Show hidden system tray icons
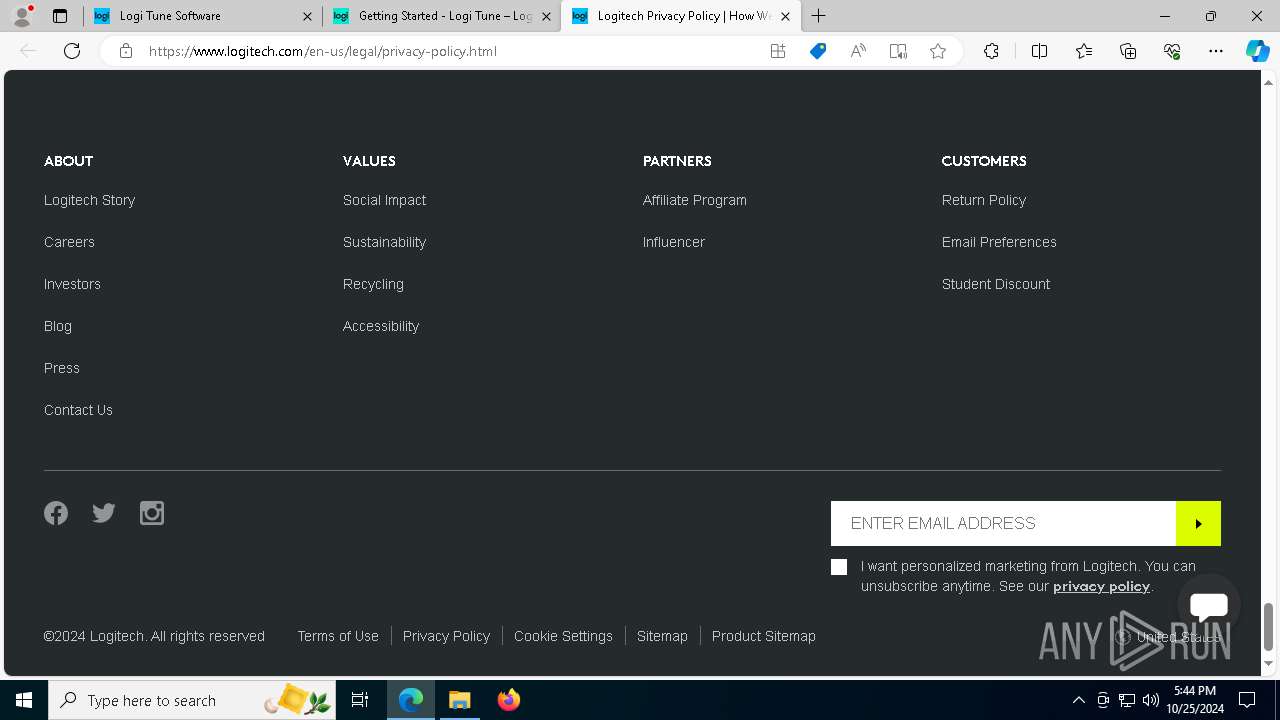1280x720 pixels. tap(1078, 700)
